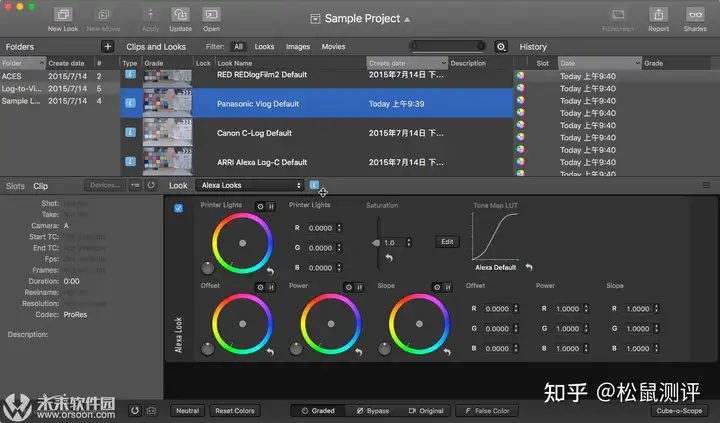
Task: Click the Tone Map LUT curve preview
Action: [x=495, y=237]
